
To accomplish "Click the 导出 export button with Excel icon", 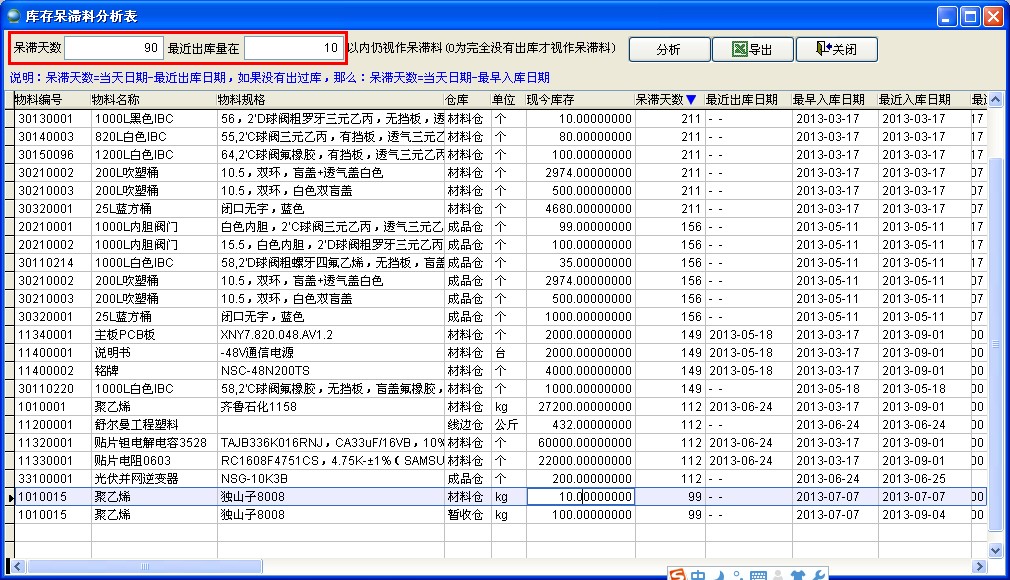I will coord(754,49).
